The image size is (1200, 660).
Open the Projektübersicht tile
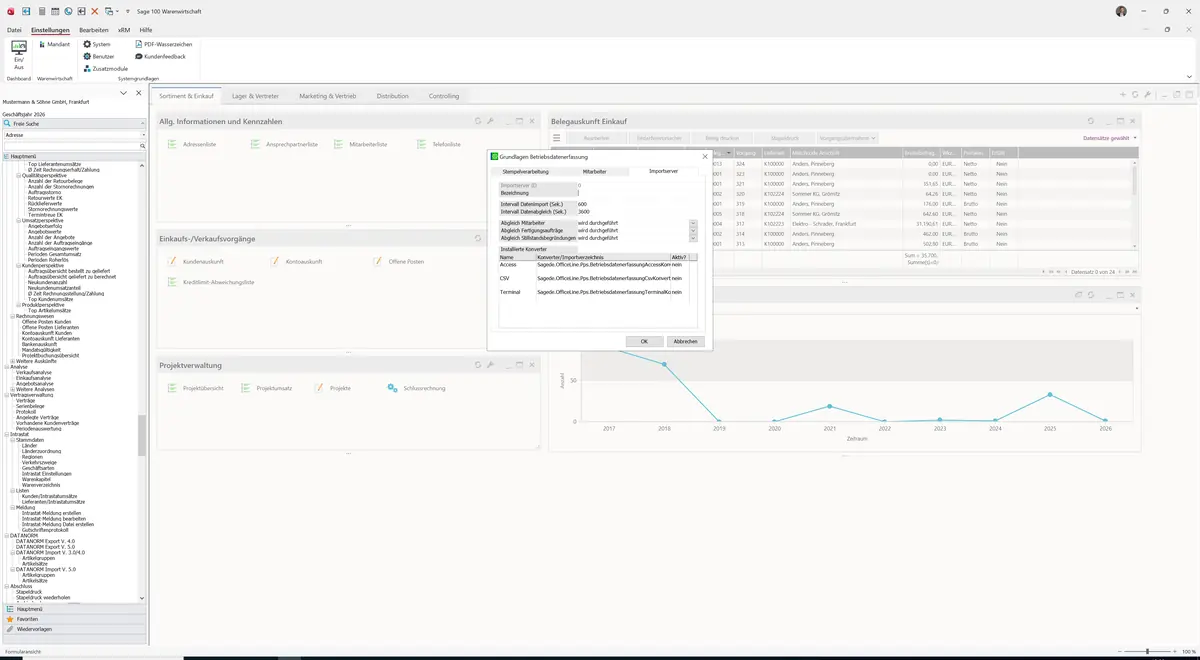(x=195, y=387)
